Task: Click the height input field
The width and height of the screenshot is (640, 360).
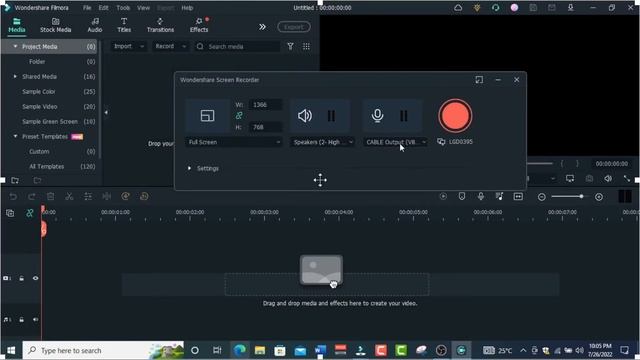Action: (265, 127)
